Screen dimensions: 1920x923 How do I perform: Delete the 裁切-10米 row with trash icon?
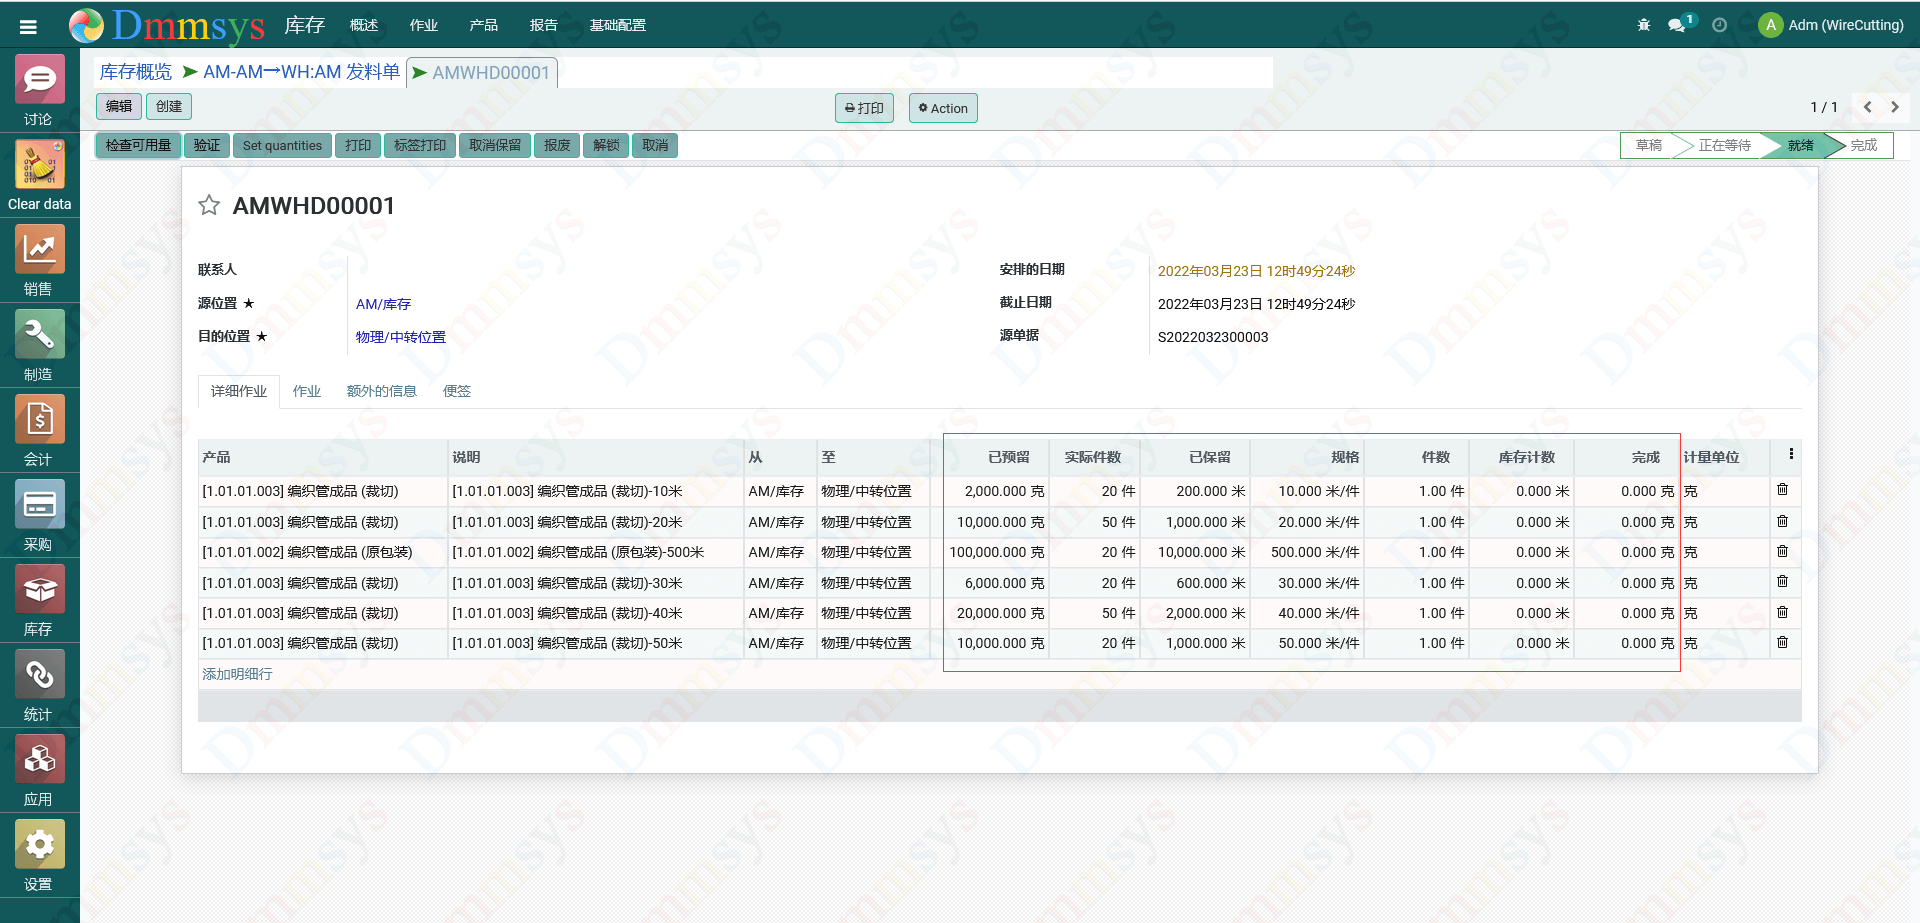pyautogui.click(x=1782, y=489)
